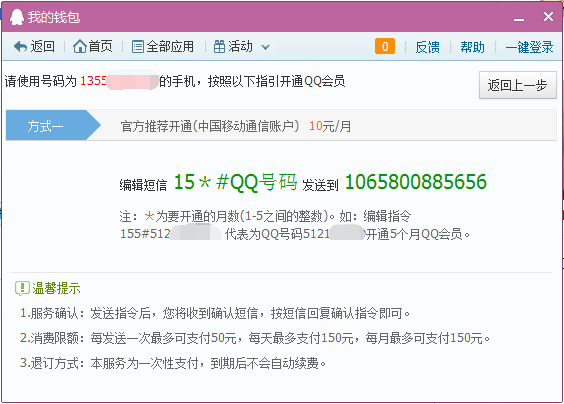The height and width of the screenshot is (404, 564).
Task: Click the orange asterisk in the note
Action: tap(149, 216)
